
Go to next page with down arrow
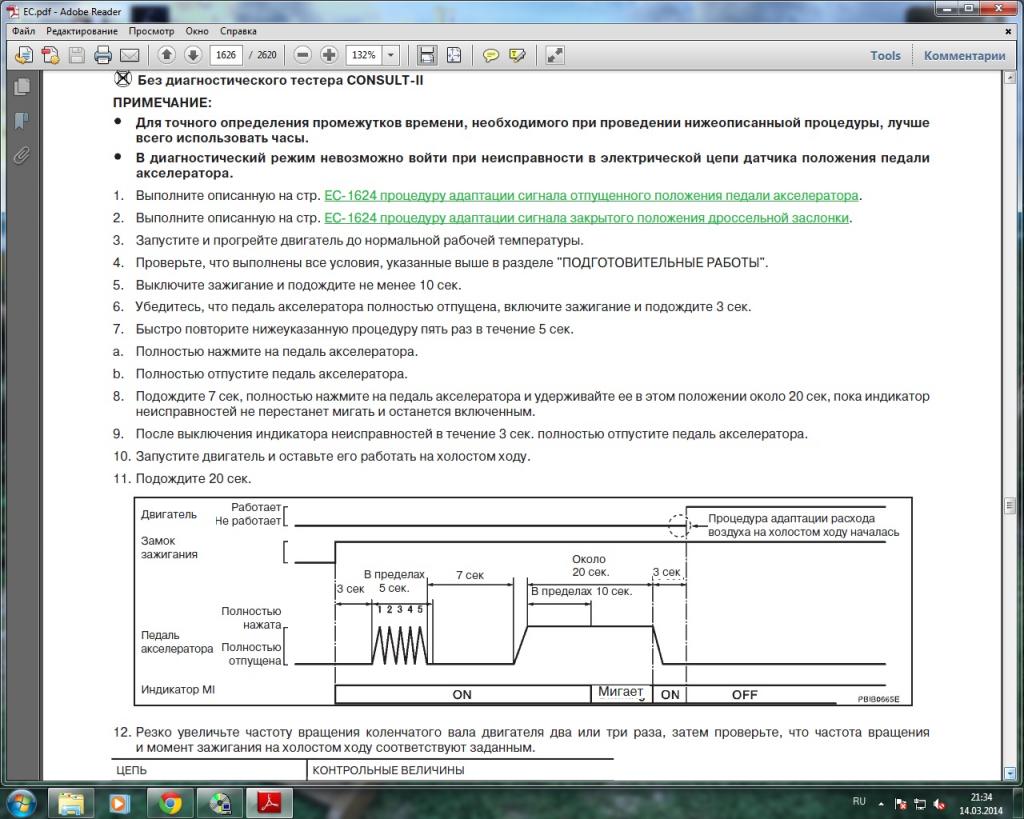pyautogui.click(x=193, y=55)
